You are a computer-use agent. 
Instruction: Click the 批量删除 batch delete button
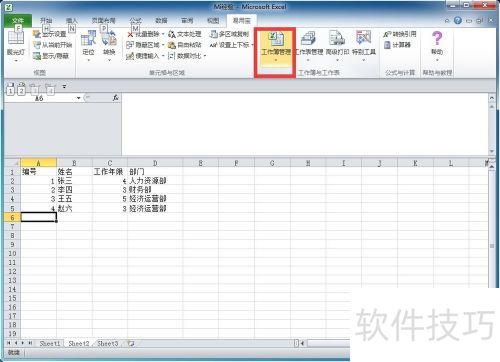click(x=145, y=34)
